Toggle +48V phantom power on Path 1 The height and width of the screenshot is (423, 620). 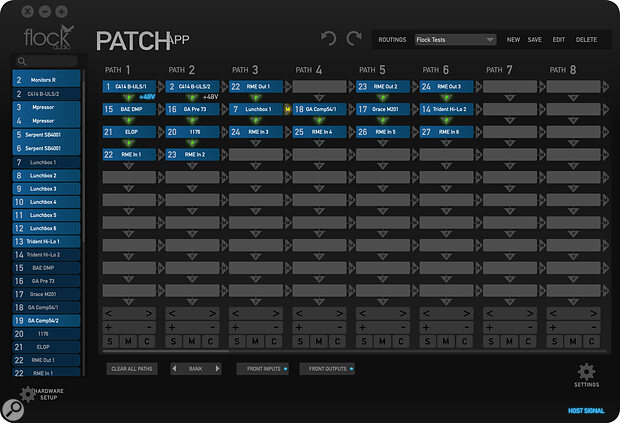pyautogui.click(x=147, y=97)
